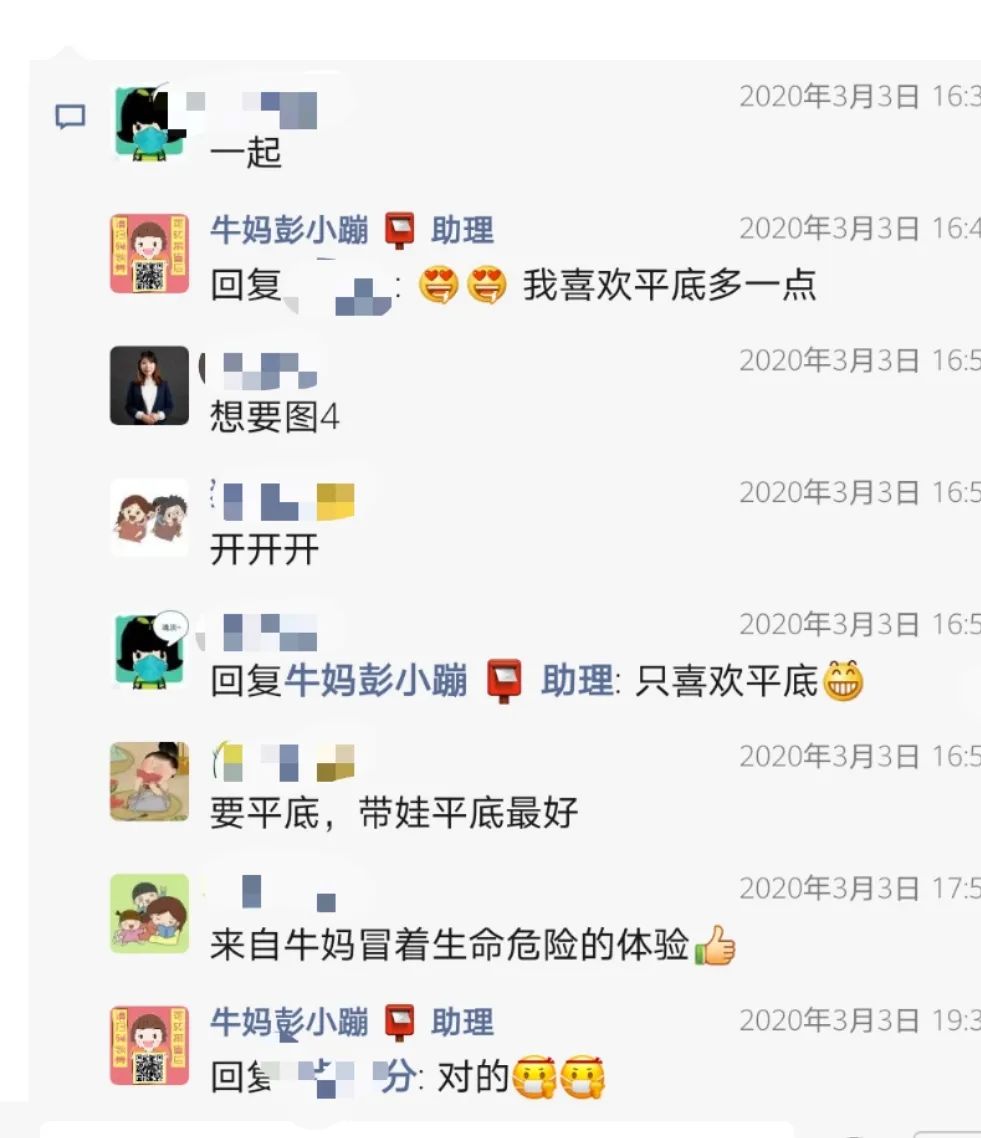This screenshot has height=1138, width=981.
Task: Click the masked girl avatar with speech bubble
Action: tap(151, 650)
